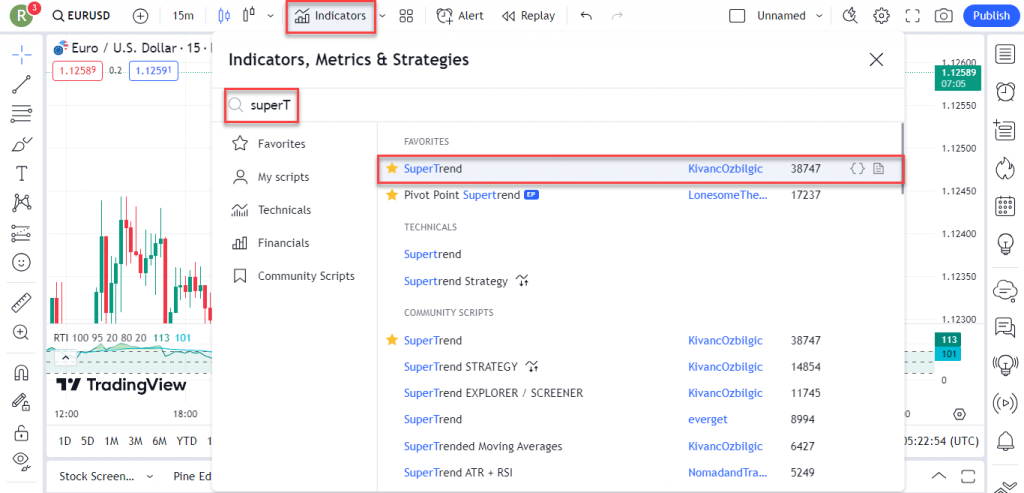Unfavorite the highlighted SuperTrend star

point(392,169)
